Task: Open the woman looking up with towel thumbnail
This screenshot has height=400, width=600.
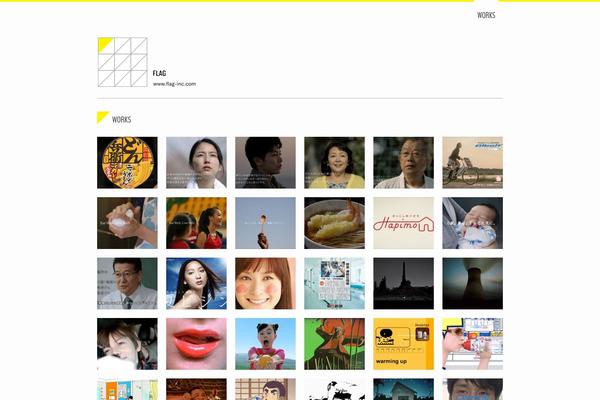Action: 196,163
